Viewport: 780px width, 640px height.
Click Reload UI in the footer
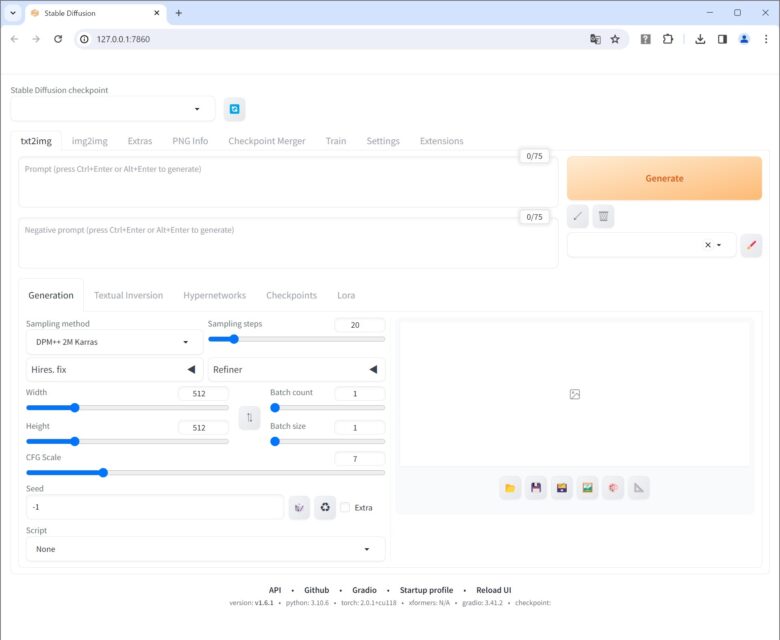(493, 590)
